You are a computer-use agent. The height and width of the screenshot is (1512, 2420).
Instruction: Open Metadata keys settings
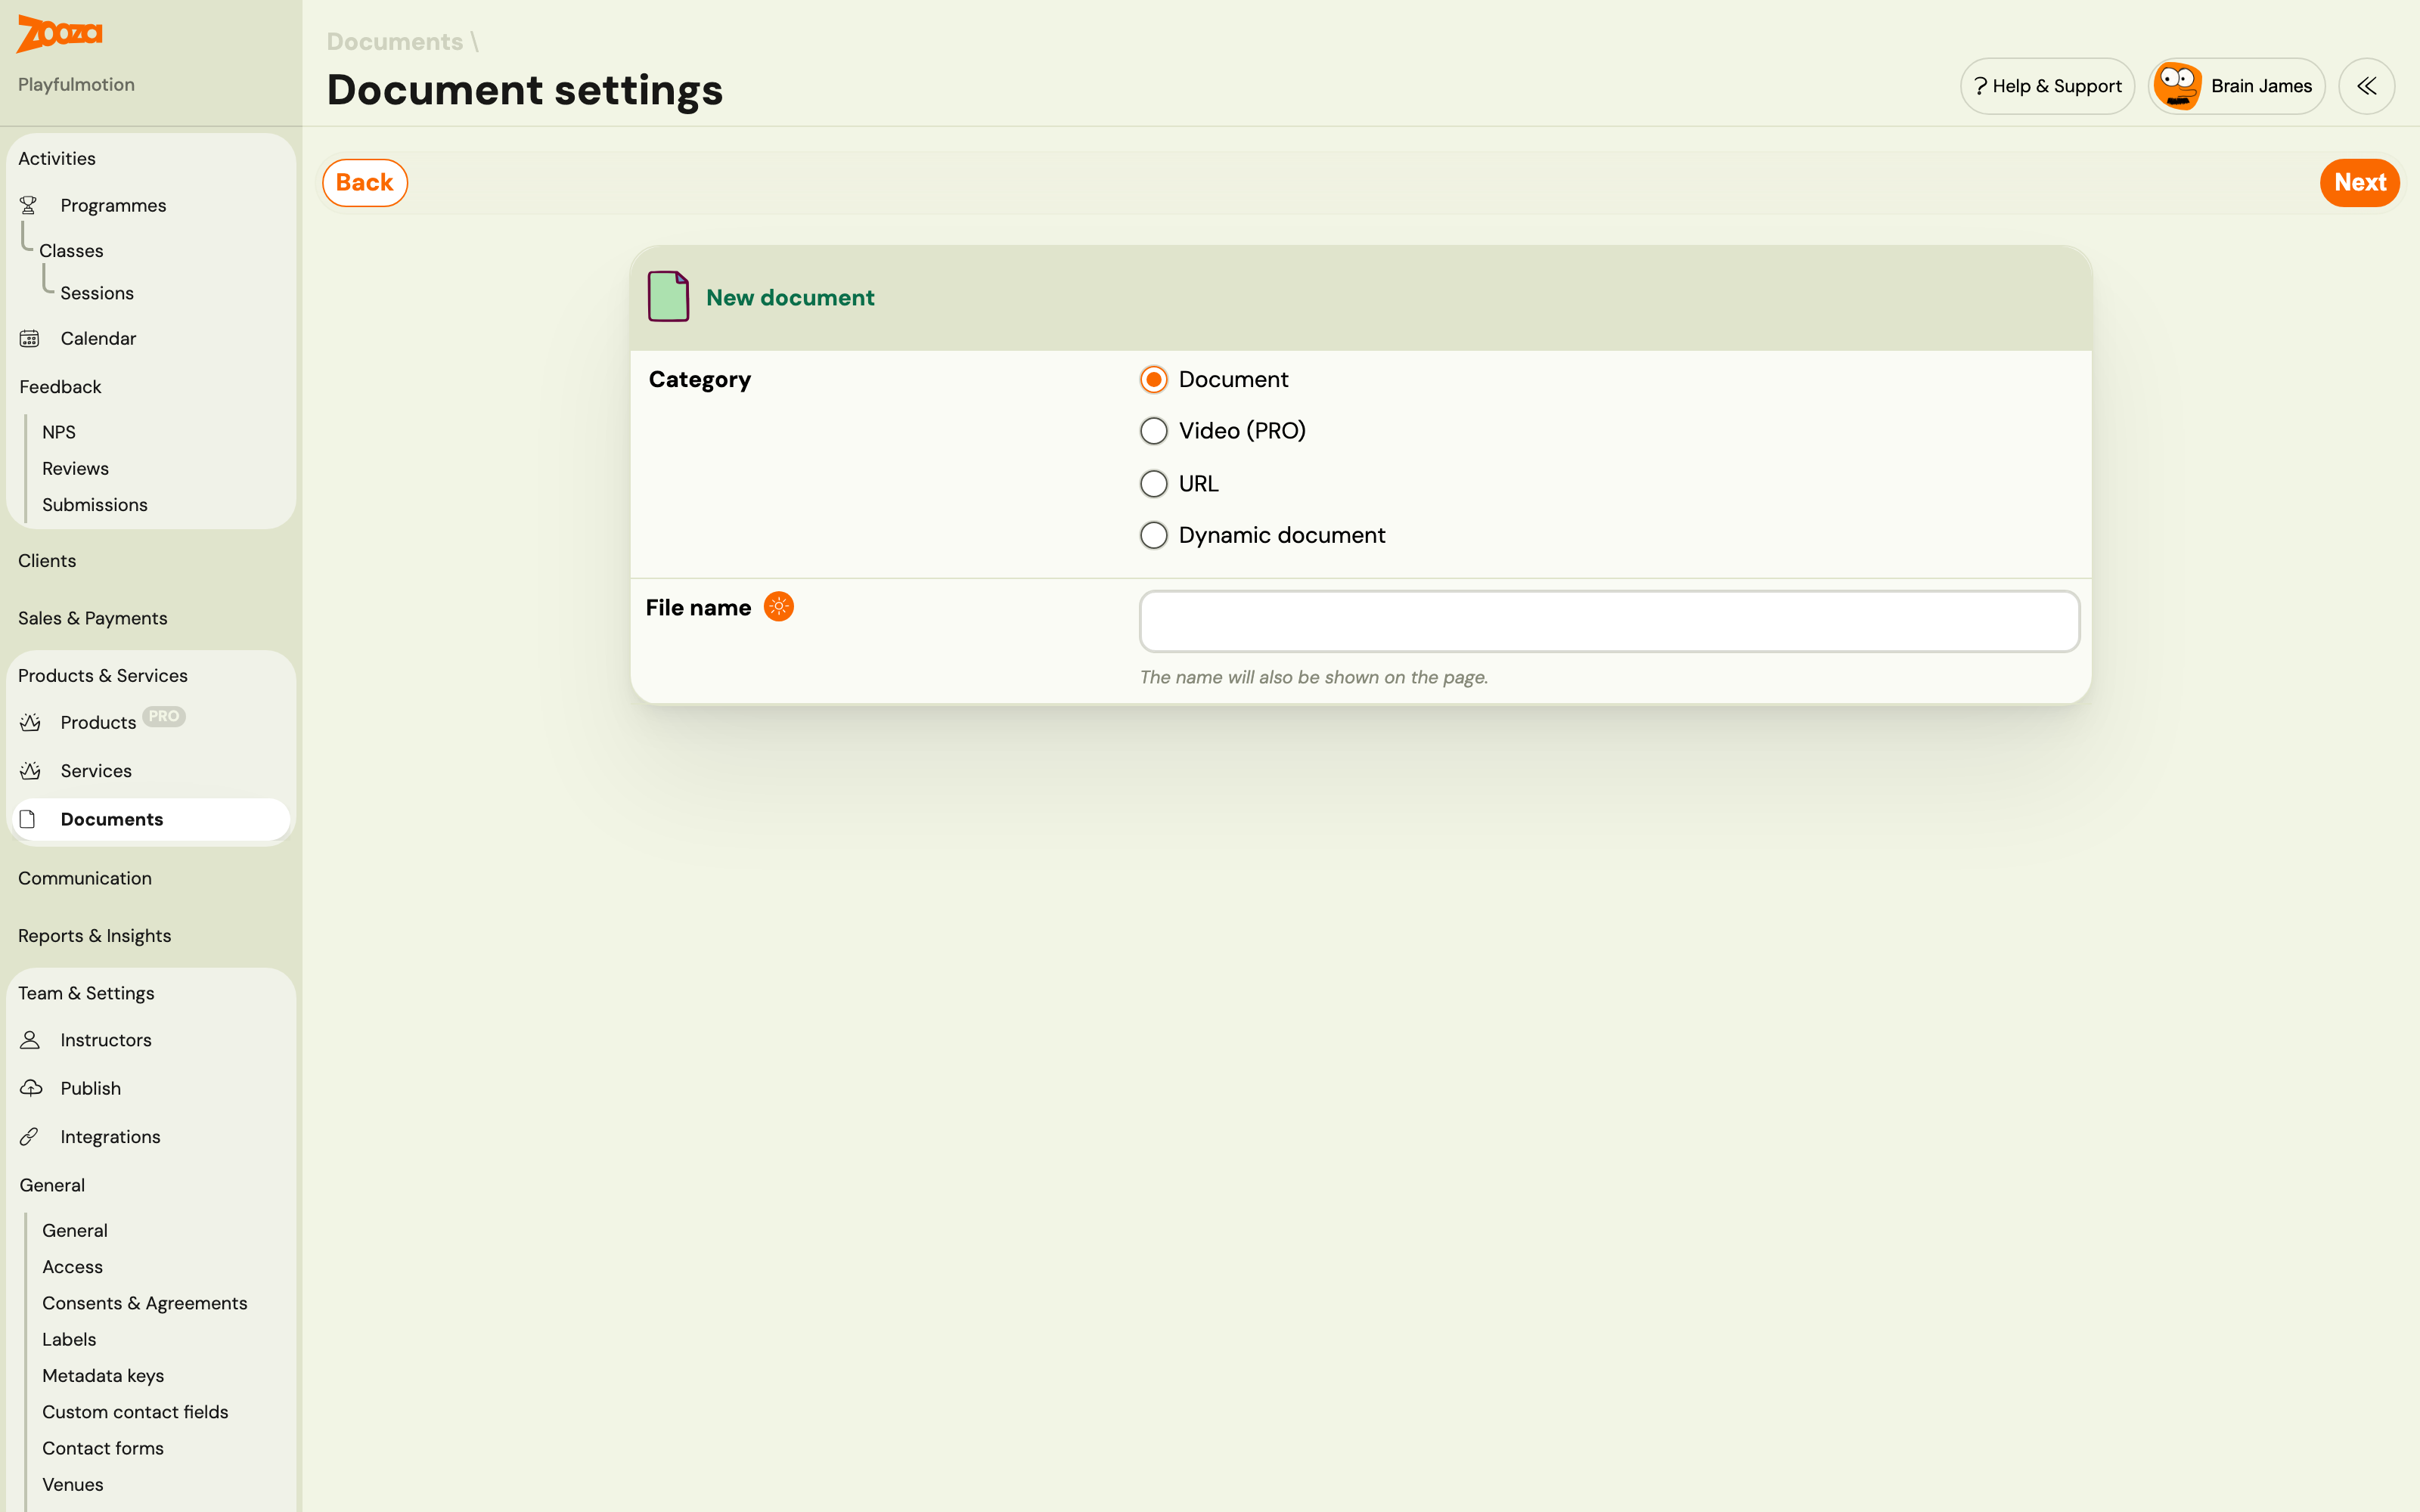point(103,1376)
